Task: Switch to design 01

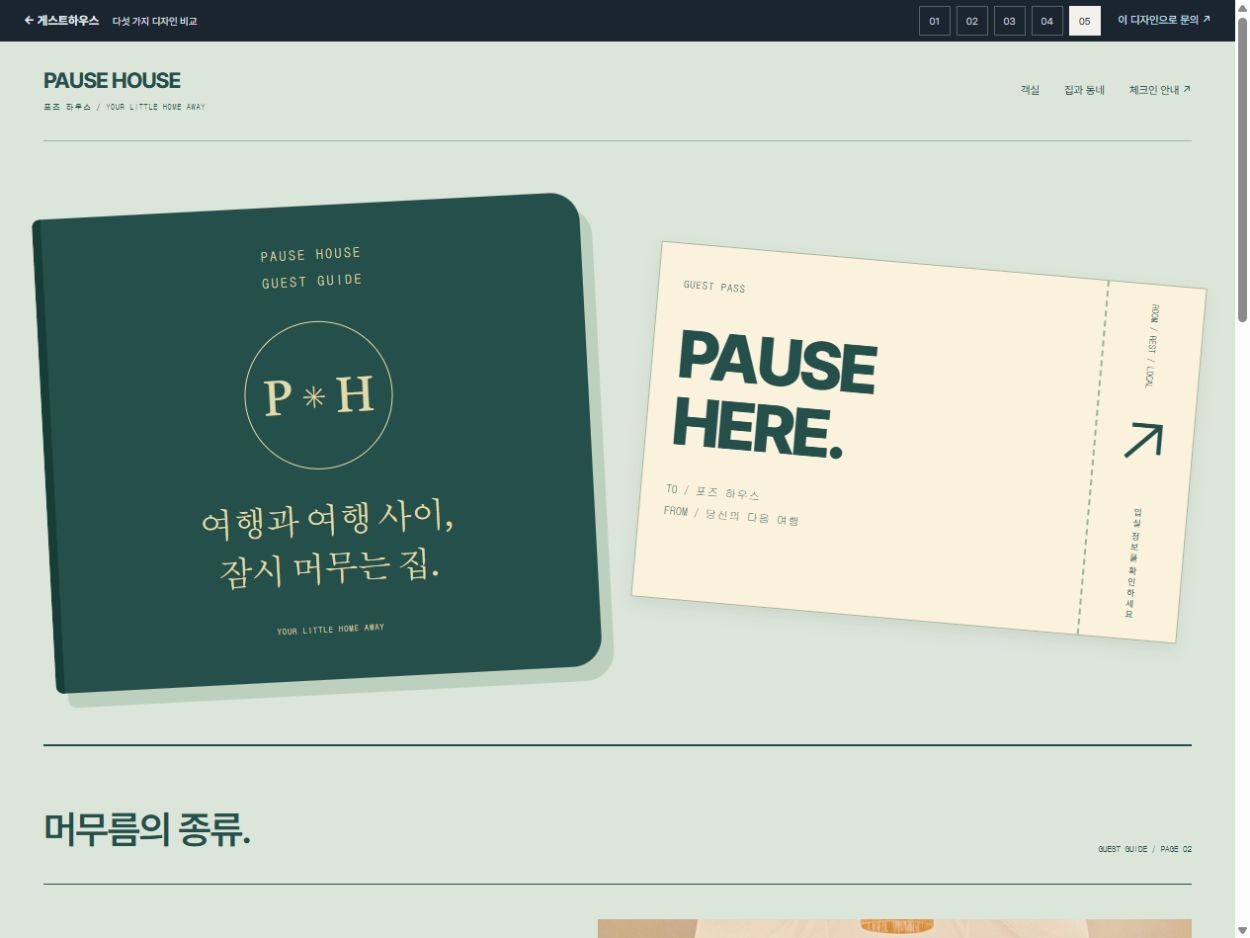Action: click(934, 21)
